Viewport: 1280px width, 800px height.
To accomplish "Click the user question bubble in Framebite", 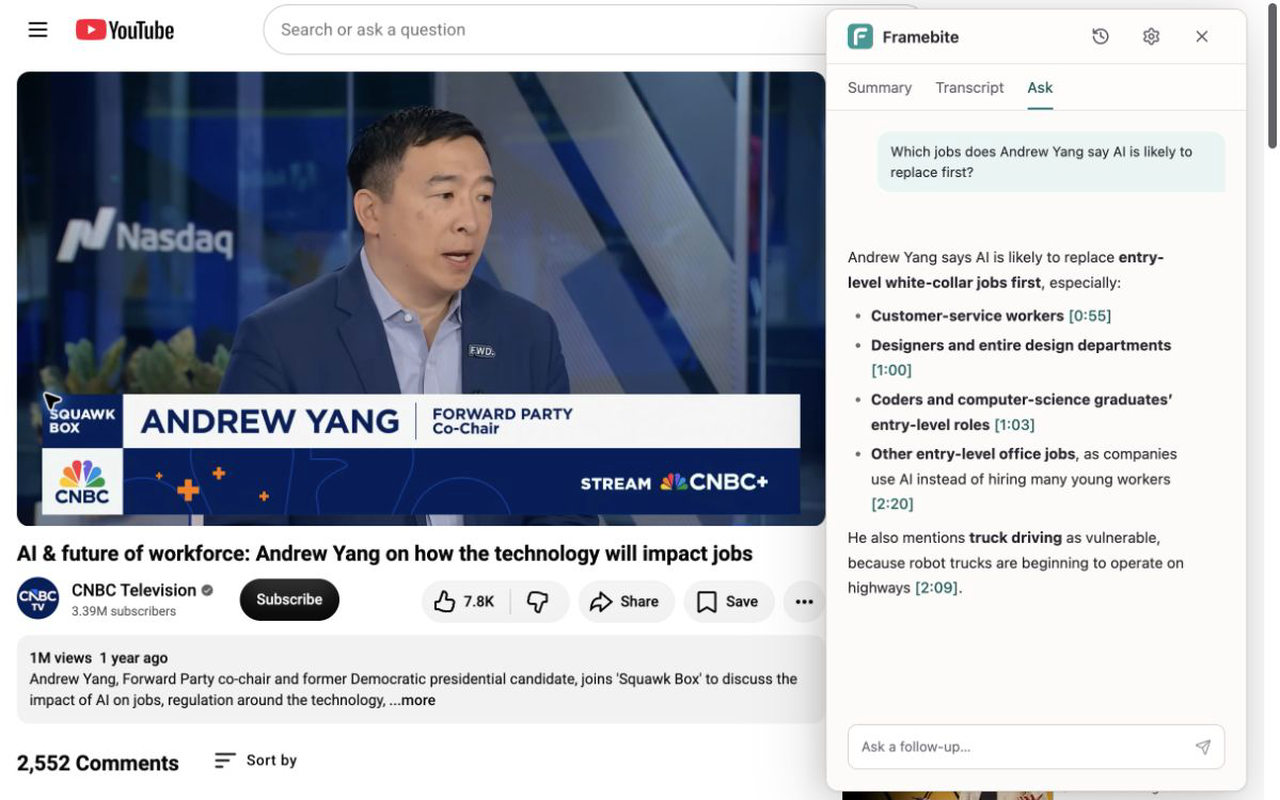I will point(1051,162).
